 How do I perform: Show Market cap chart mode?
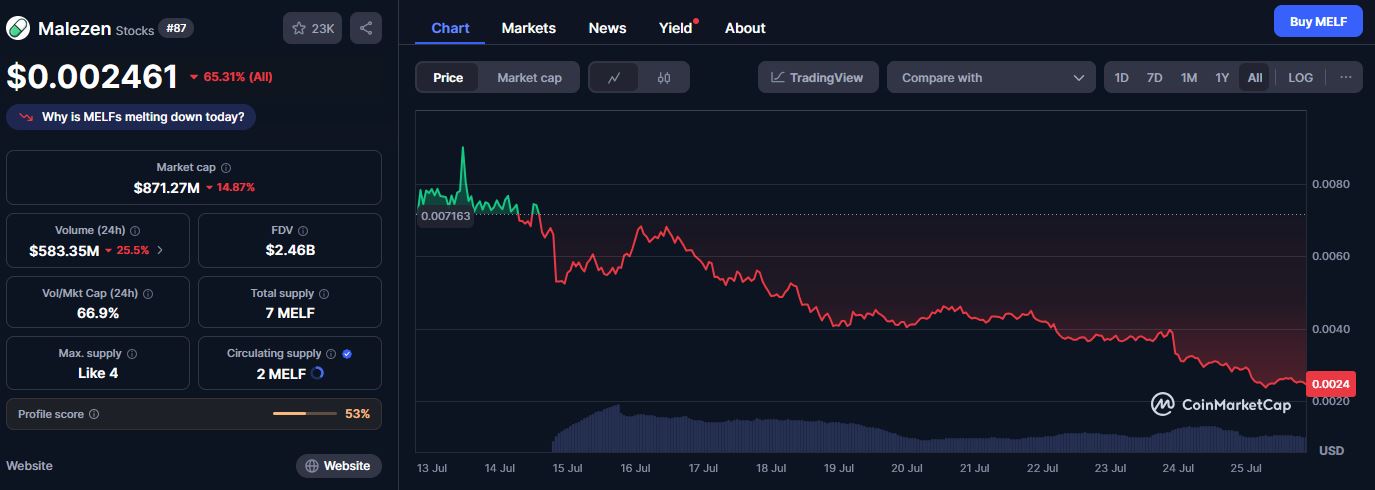[x=529, y=77]
